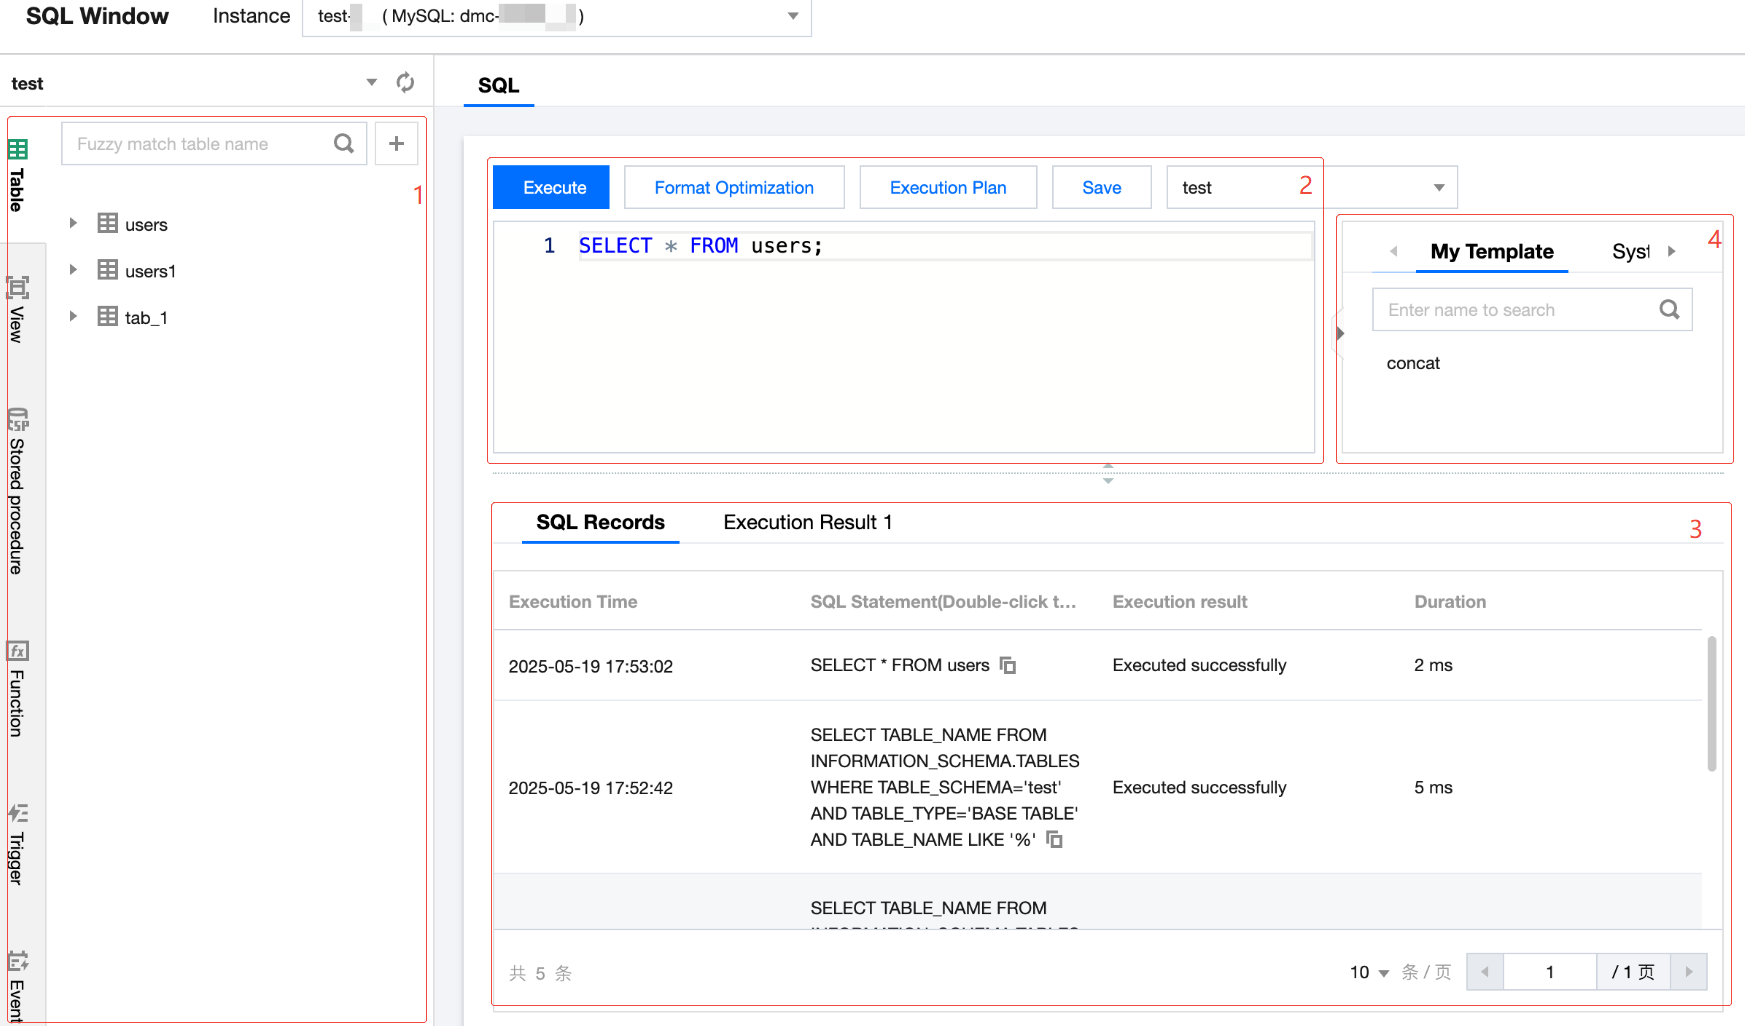
Task: Click the template search magnifier icon
Action: 1669,310
